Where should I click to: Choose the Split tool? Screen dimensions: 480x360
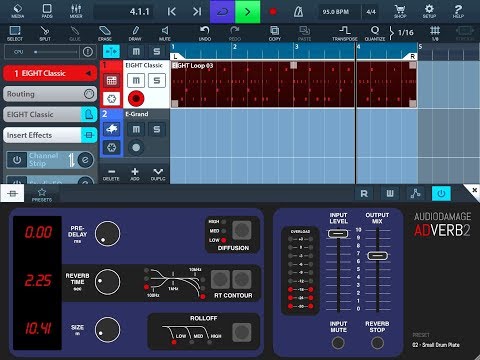[x=45, y=33]
